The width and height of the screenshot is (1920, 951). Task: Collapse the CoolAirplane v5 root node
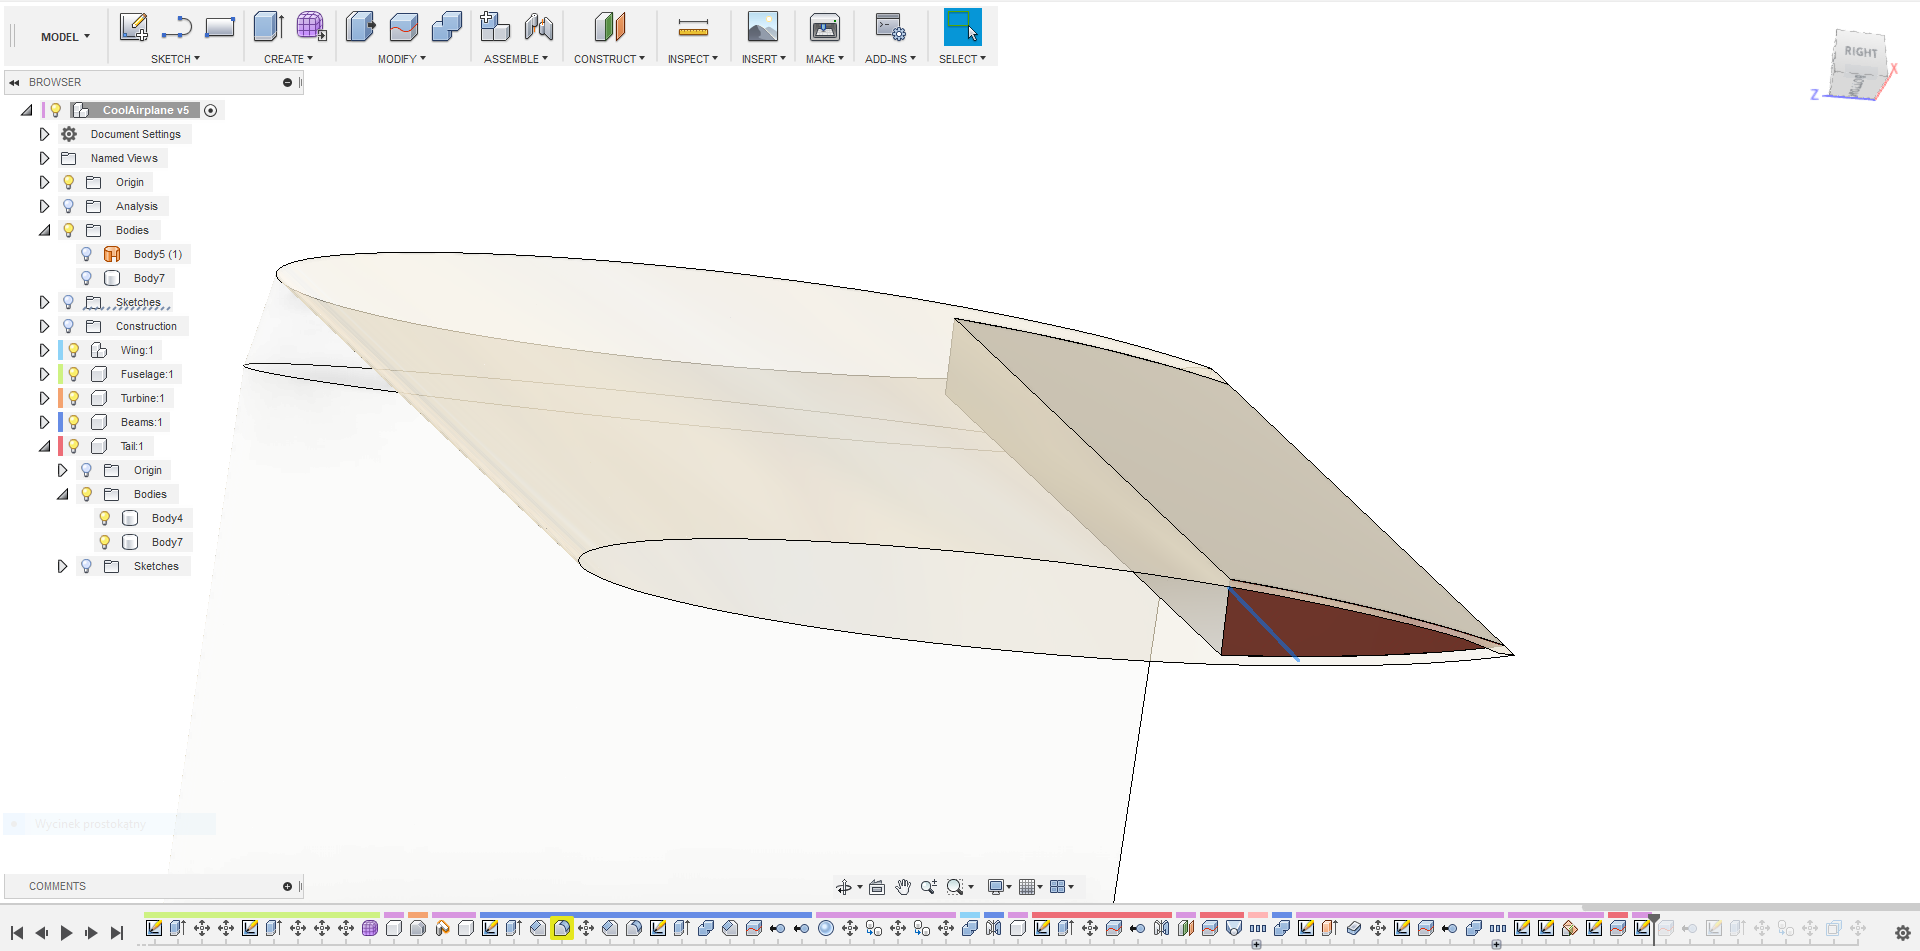tap(26, 110)
